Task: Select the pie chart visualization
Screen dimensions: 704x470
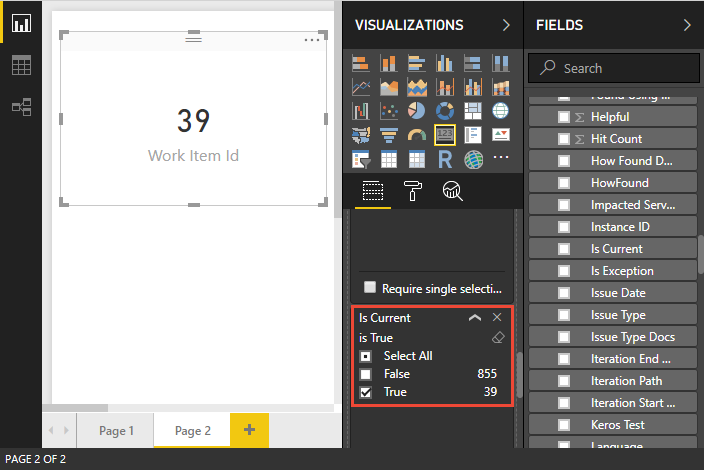Action: click(x=417, y=111)
